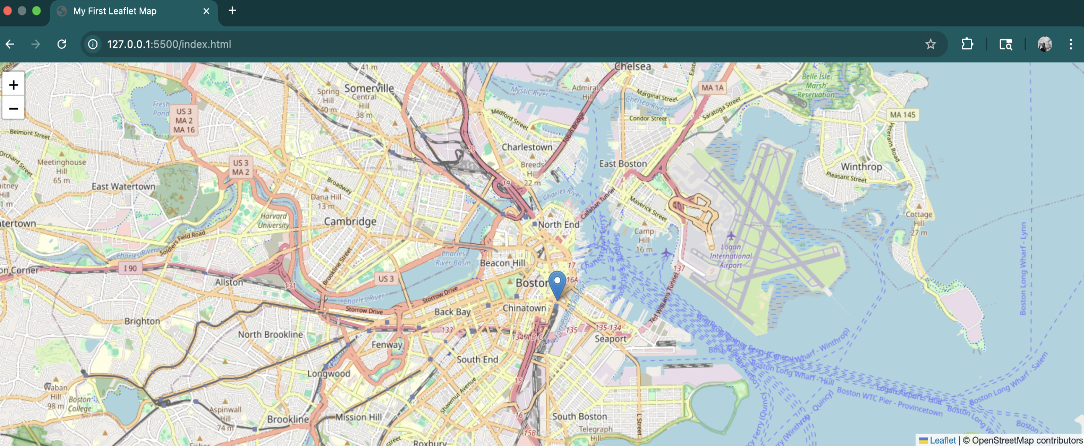Click the blue marker pin in Boston
Viewport: 1084px width, 446px height.
pyautogui.click(x=558, y=284)
